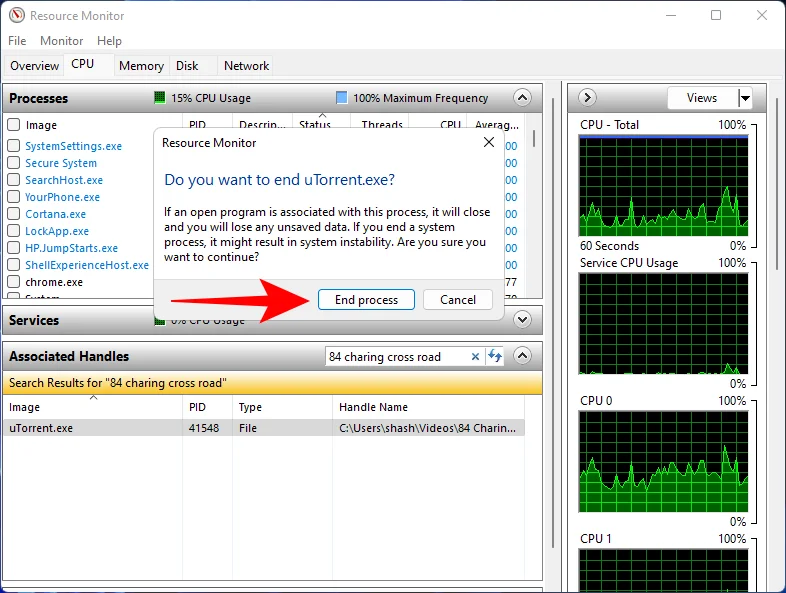Expand the Services section chevron
Viewport: 786px width, 593px height.
pos(522,319)
